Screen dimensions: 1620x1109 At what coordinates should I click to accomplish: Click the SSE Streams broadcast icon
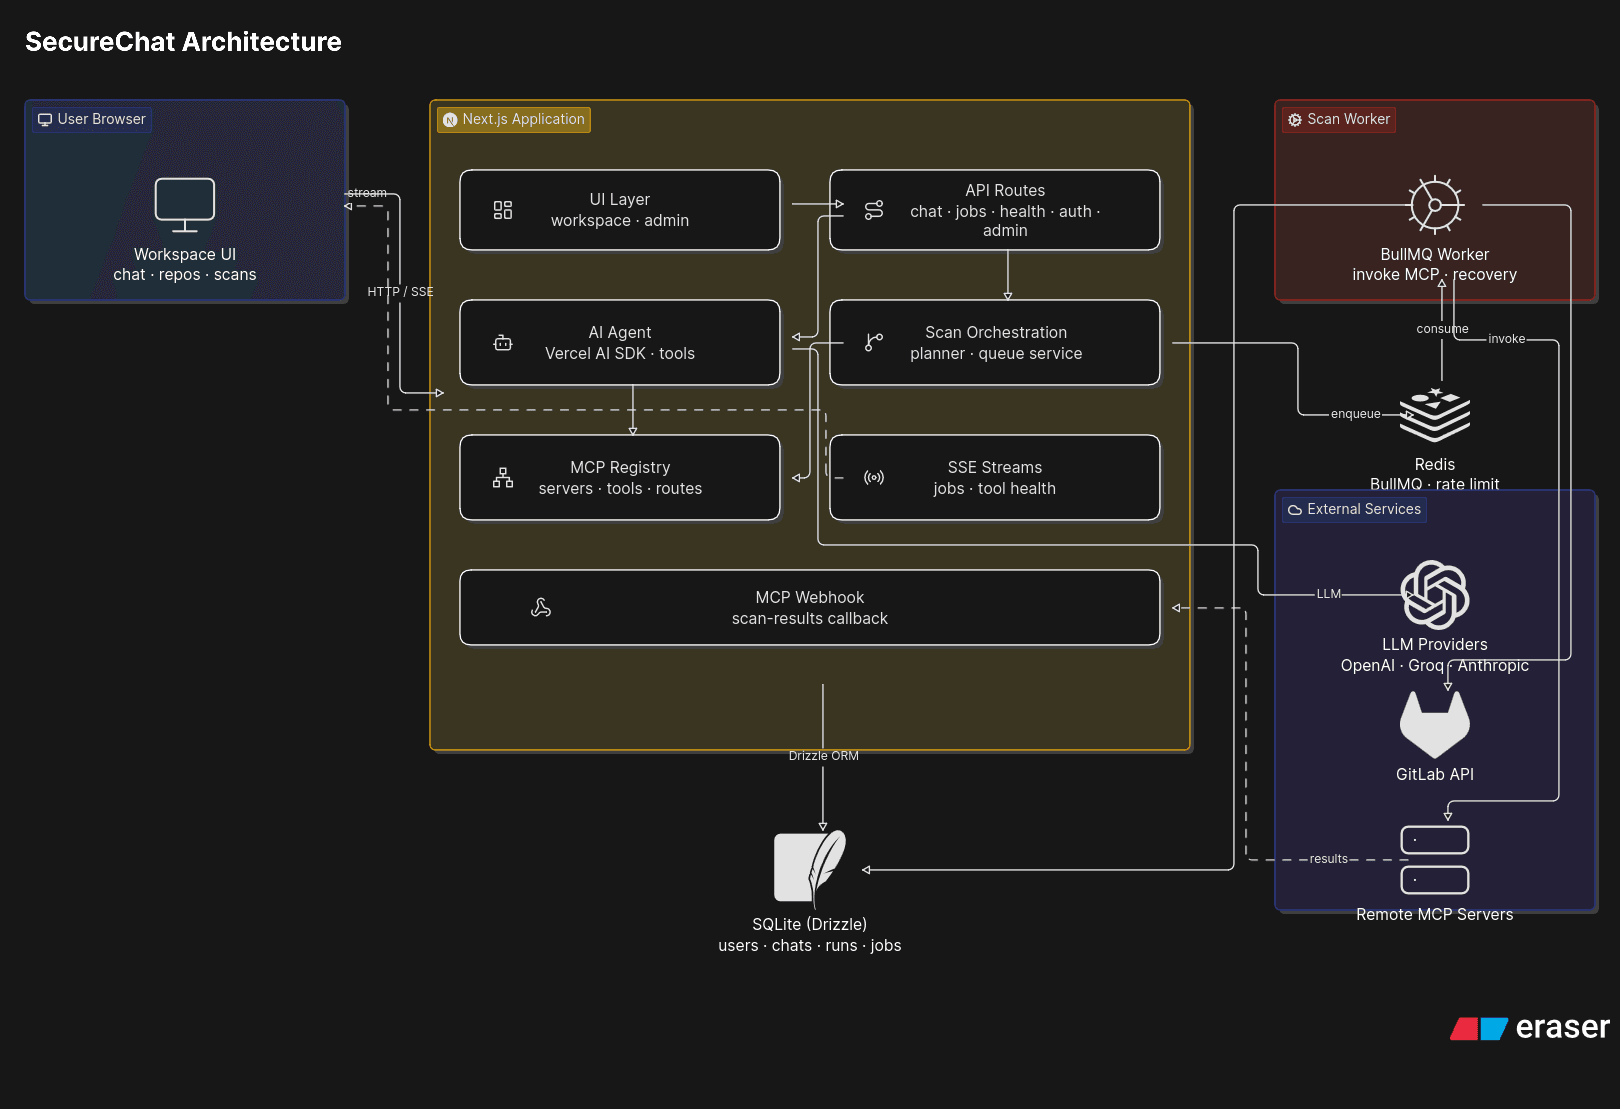pos(874,478)
